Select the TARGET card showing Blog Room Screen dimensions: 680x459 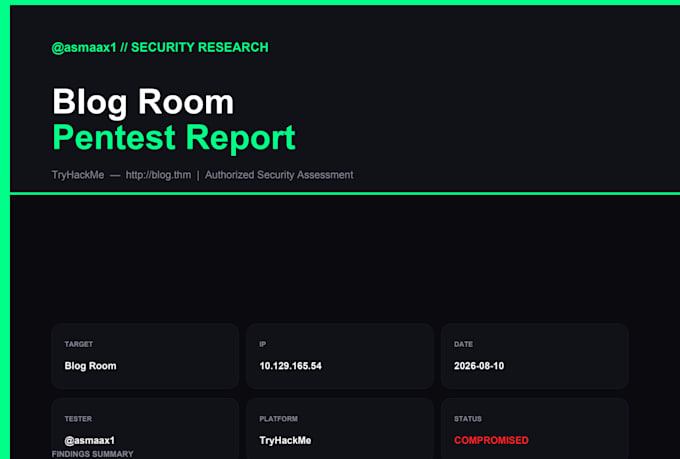click(145, 356)
